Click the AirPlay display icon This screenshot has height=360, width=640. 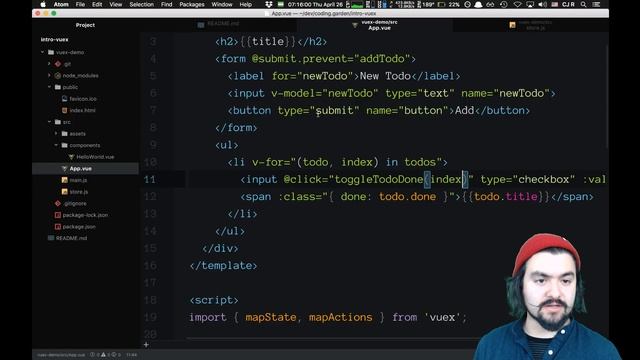pyautogui.click(x=530, y=4)
